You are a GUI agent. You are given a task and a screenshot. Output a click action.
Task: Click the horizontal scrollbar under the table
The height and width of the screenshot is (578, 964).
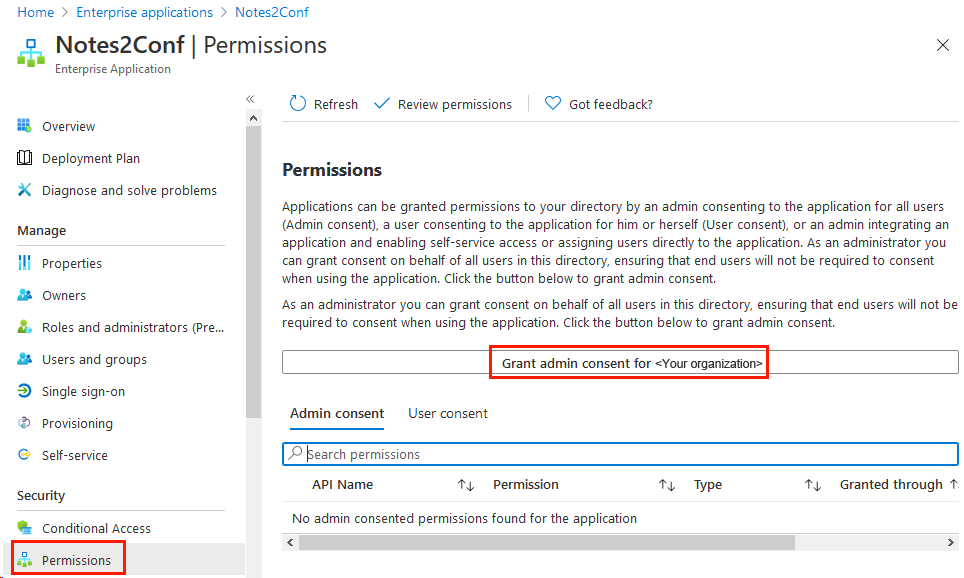point(546,542)
